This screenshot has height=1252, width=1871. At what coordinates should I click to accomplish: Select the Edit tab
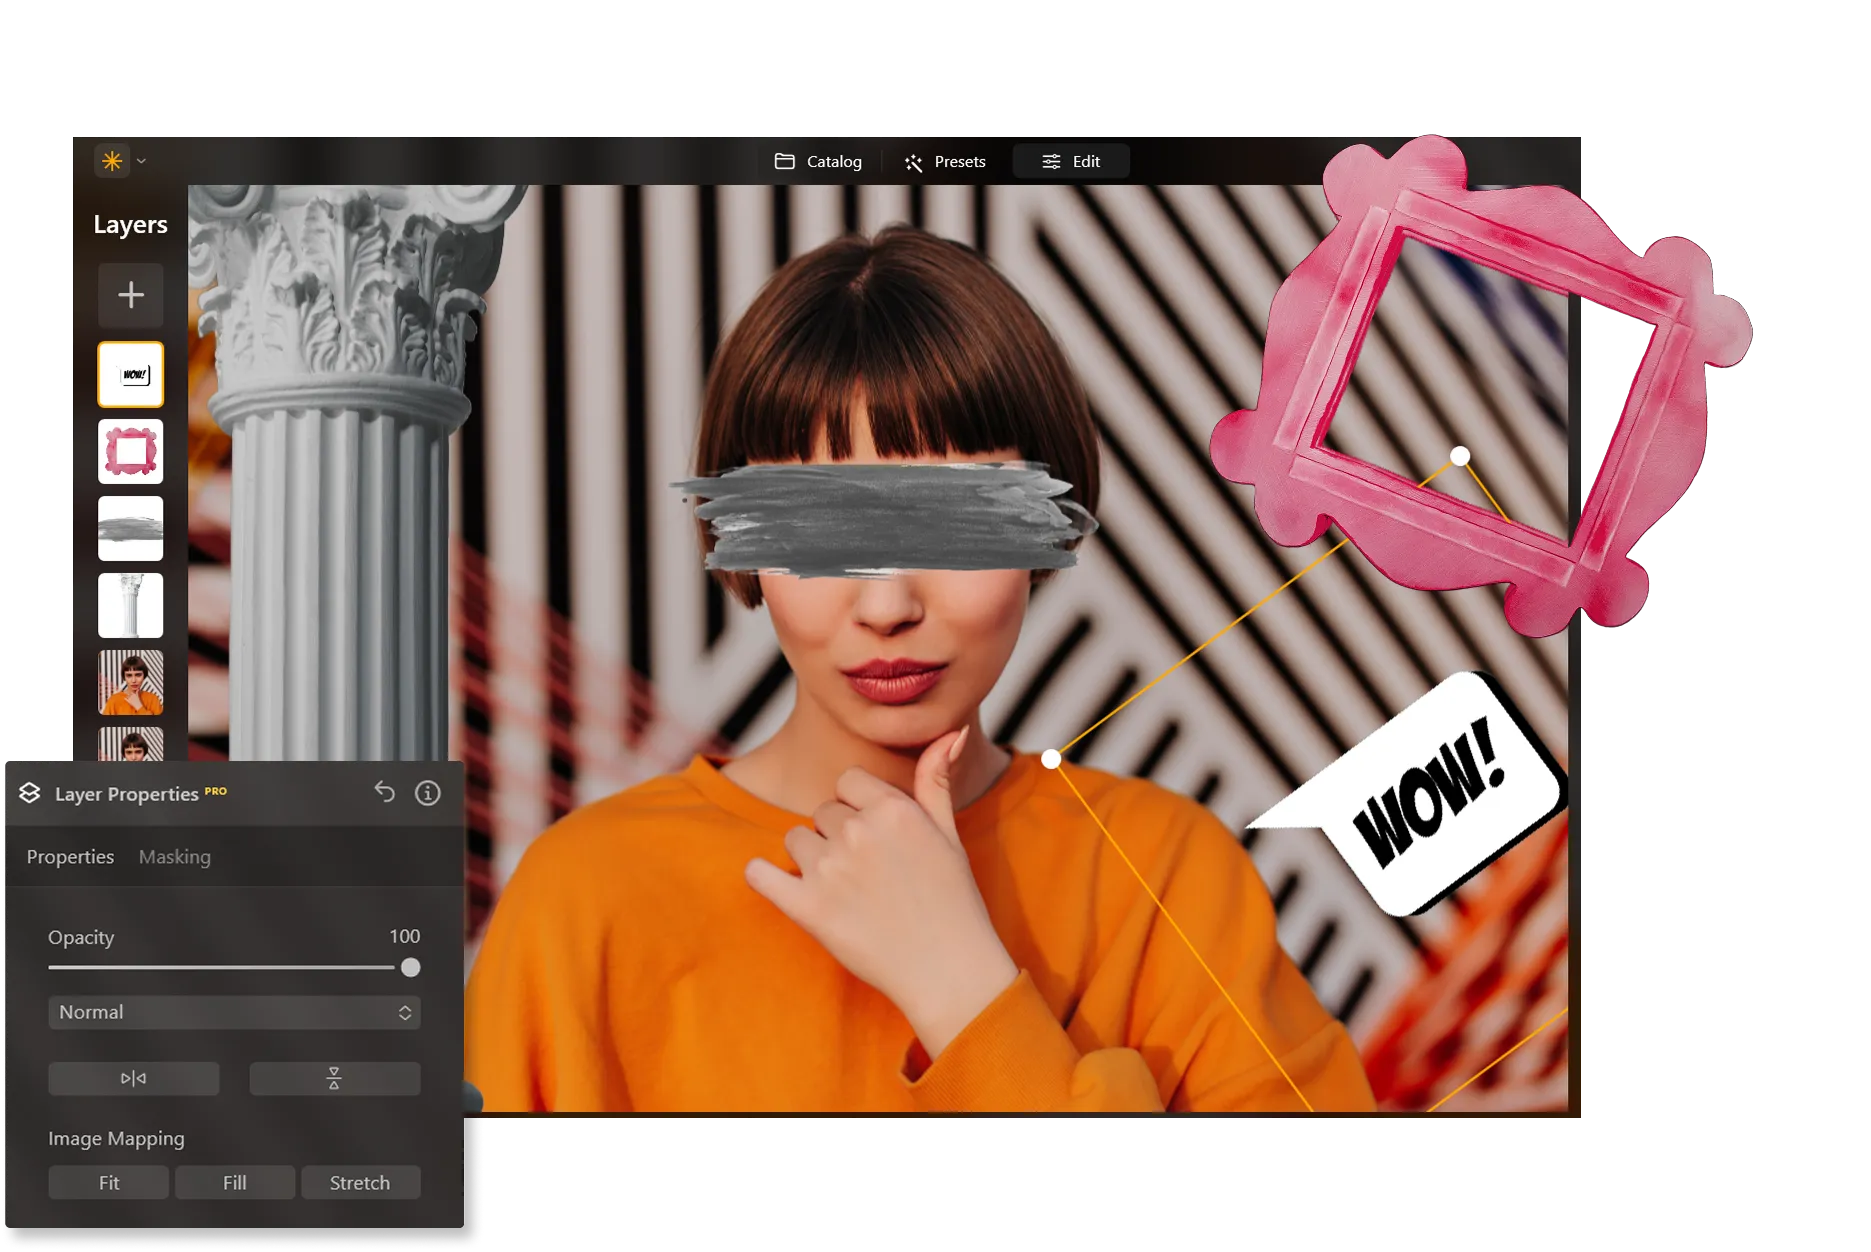(1071, 161)
